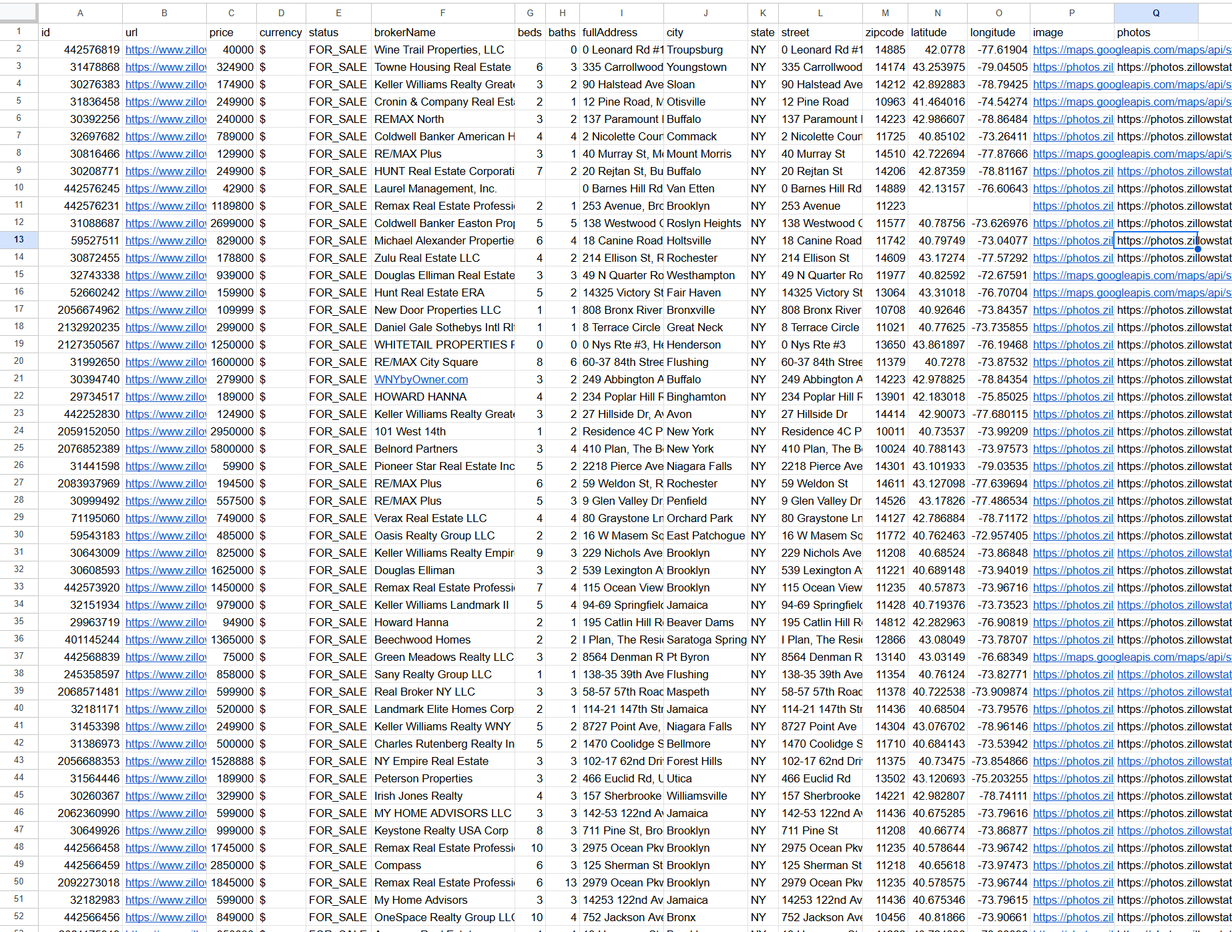
Task: Select the Belnord Partners cell
Action: click(443, 449)
